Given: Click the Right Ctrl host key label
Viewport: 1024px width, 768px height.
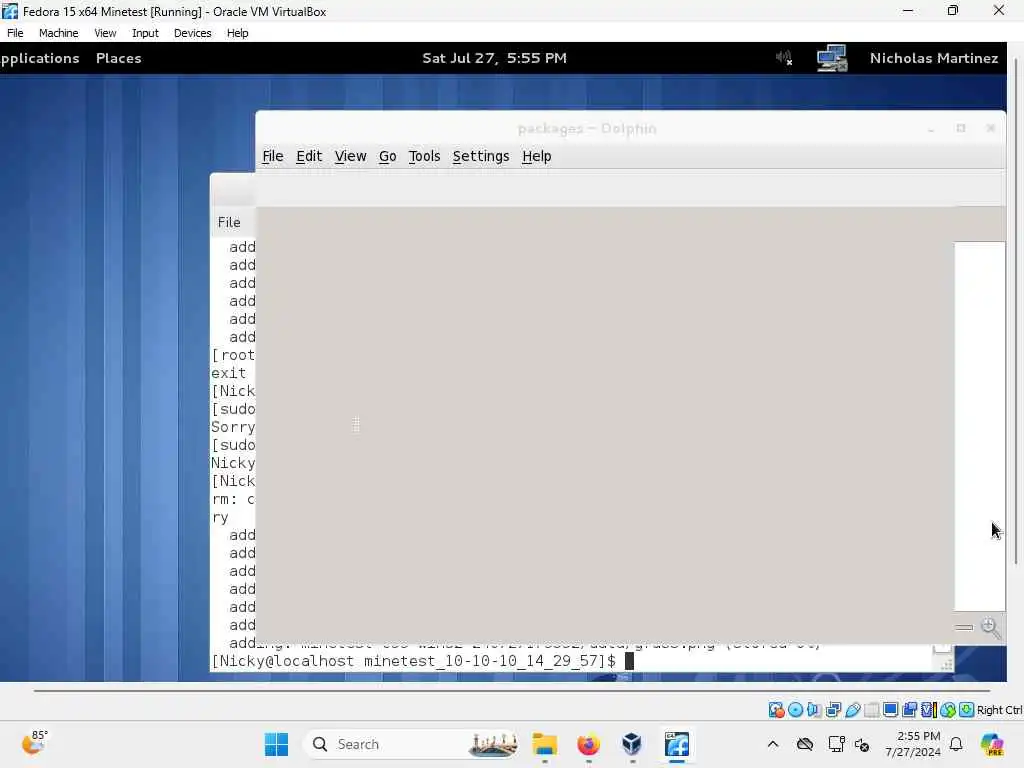Looking at the screenshot, I should 999,710.
